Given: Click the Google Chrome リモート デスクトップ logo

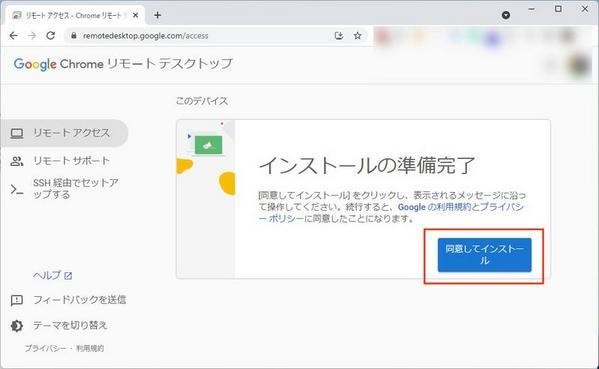Looking at the screenshot, I should [x=123, y=64].
